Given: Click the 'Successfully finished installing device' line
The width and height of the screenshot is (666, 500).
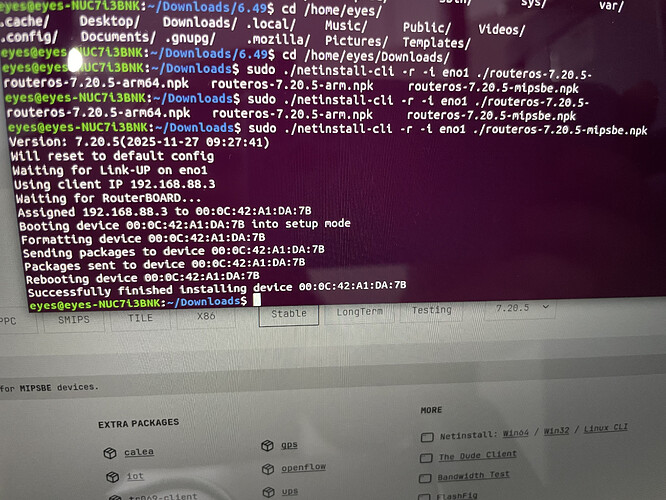Looking at the screenshot, I should 217,290.
